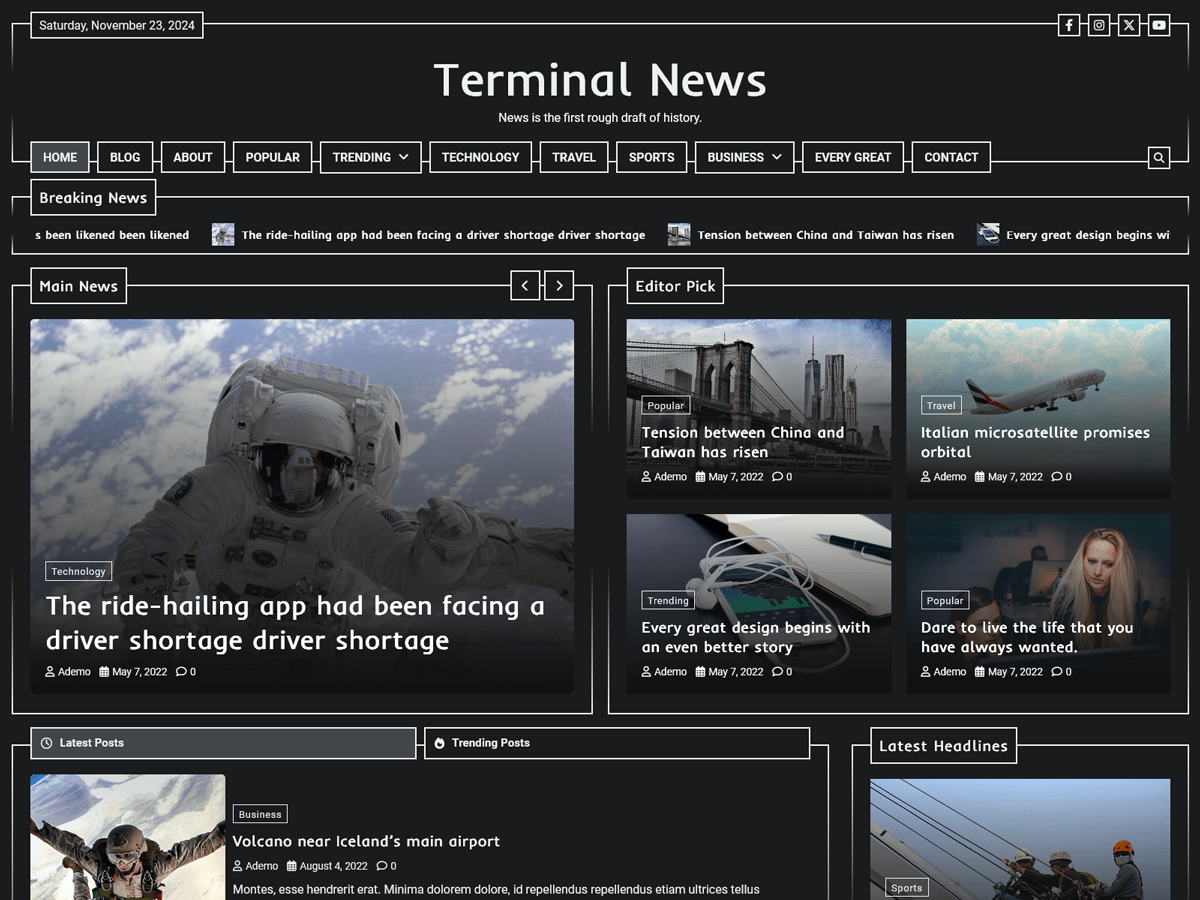
Task: Click comment icon on Every great design card
Action: pos(777,672)
